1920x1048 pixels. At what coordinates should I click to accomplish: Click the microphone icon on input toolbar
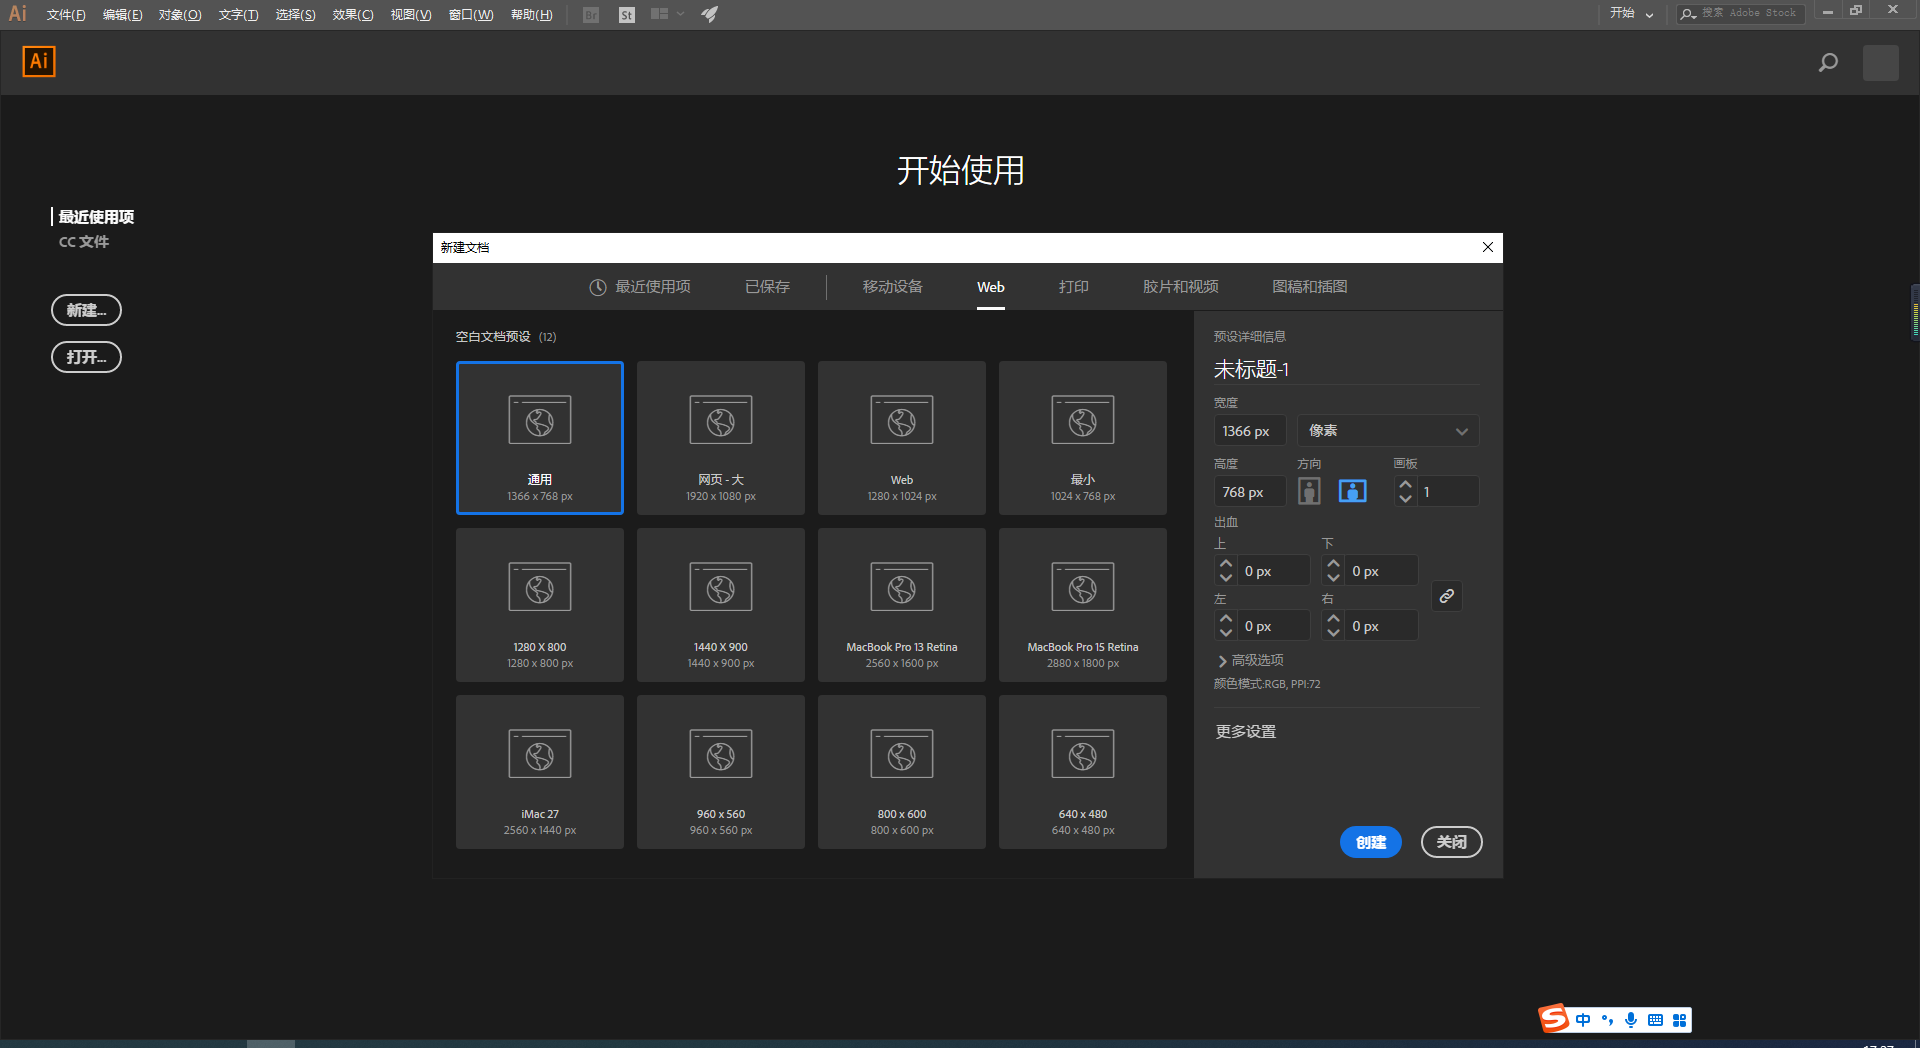[1632, 1019]
